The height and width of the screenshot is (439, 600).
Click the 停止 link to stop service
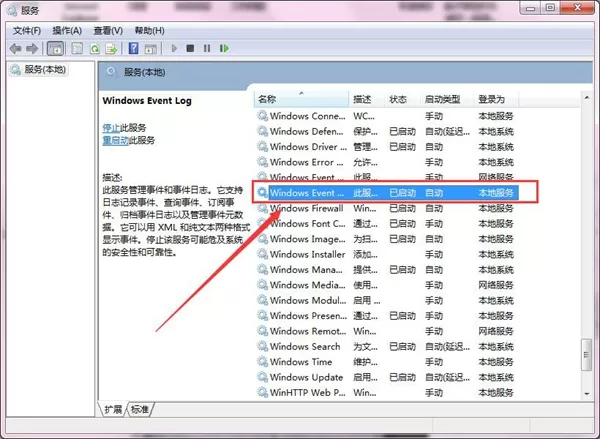[x=111, y=127]
